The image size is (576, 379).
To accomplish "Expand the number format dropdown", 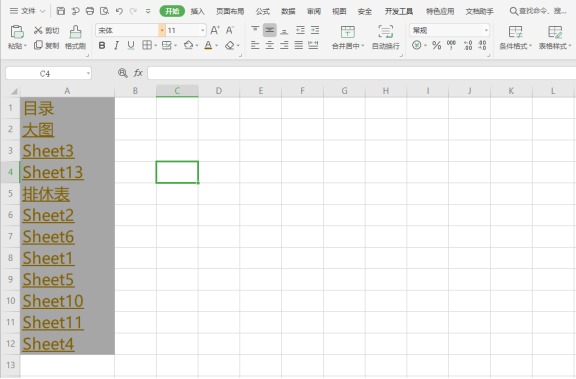I will (486, 30).
